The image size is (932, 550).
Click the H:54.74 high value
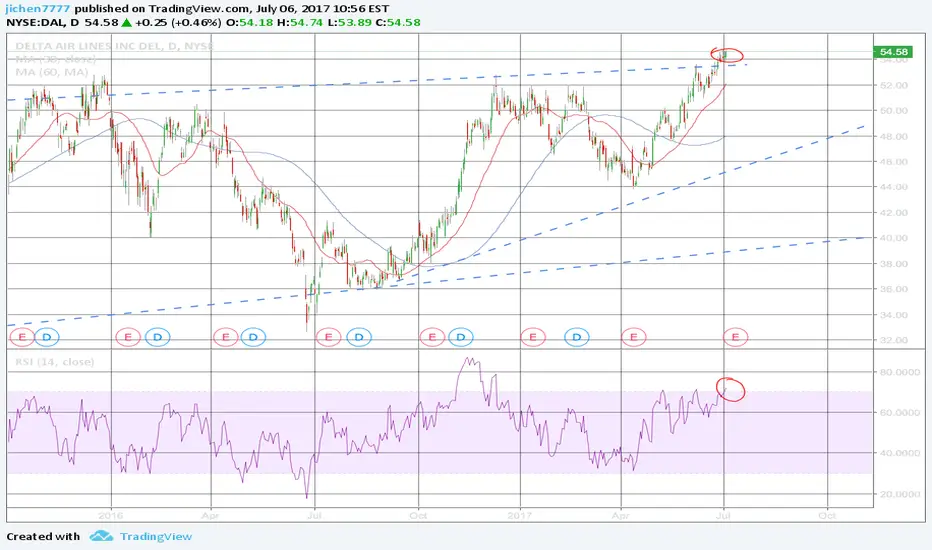[x=300, y=23]
